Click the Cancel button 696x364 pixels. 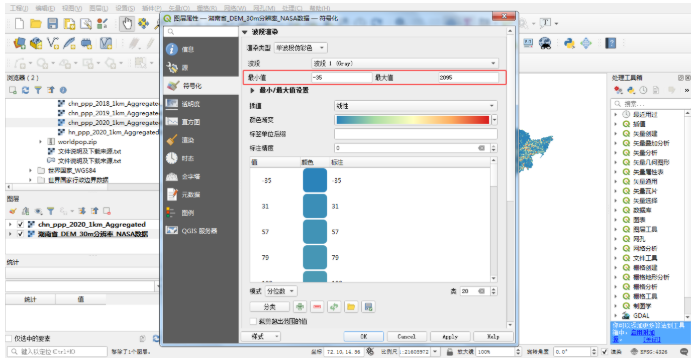[x=407, y=336]
